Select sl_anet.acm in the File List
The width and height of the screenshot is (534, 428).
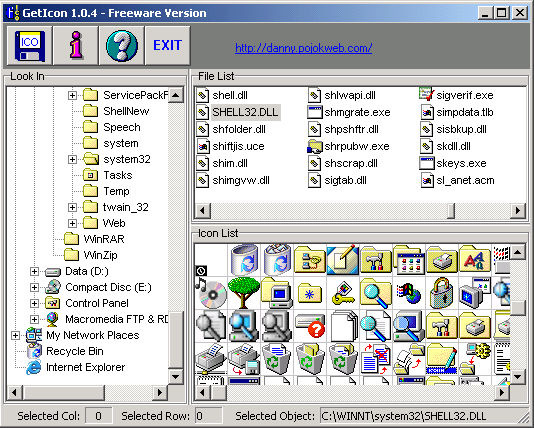[x=457, y=180]
